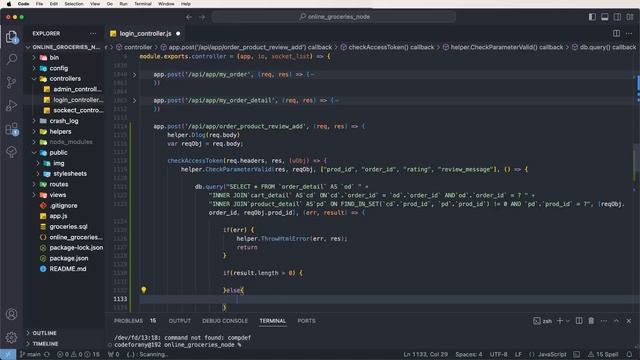Click the errors and warnings counter in status bar
This screenshot has width=640, height=360.
coord(78,354)
